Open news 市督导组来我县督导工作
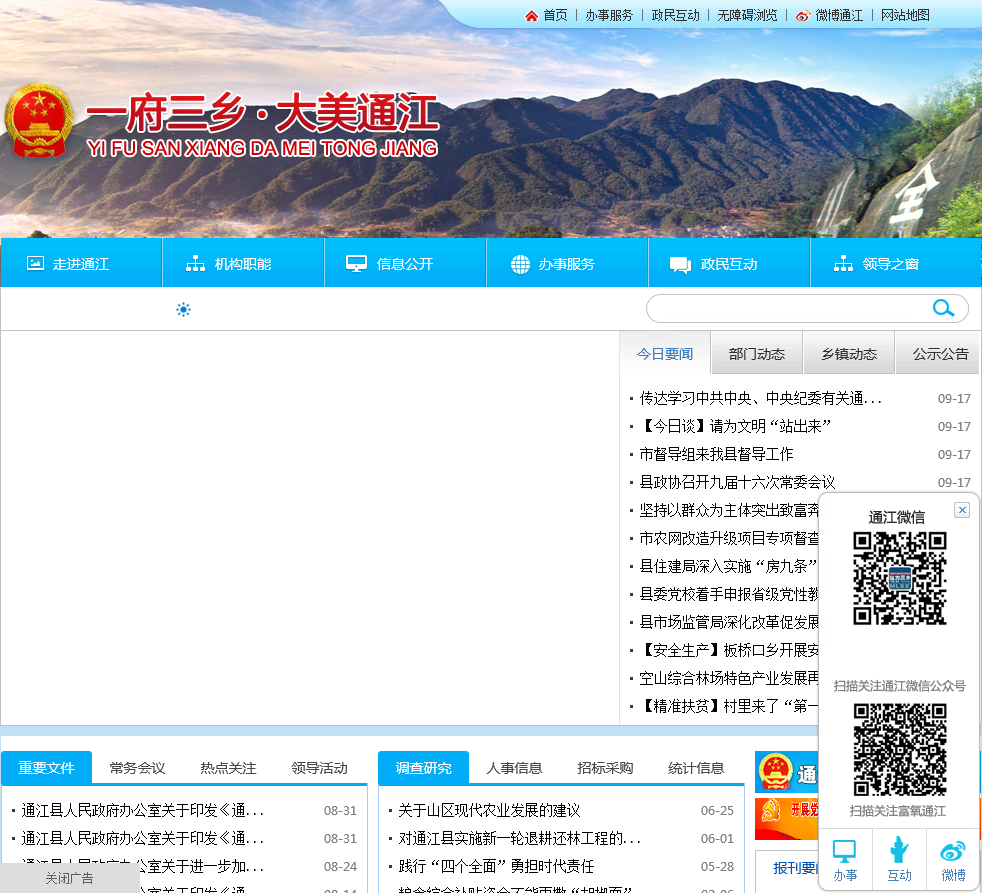The width and height of the screenshot is (982, 893). point(716,454)
